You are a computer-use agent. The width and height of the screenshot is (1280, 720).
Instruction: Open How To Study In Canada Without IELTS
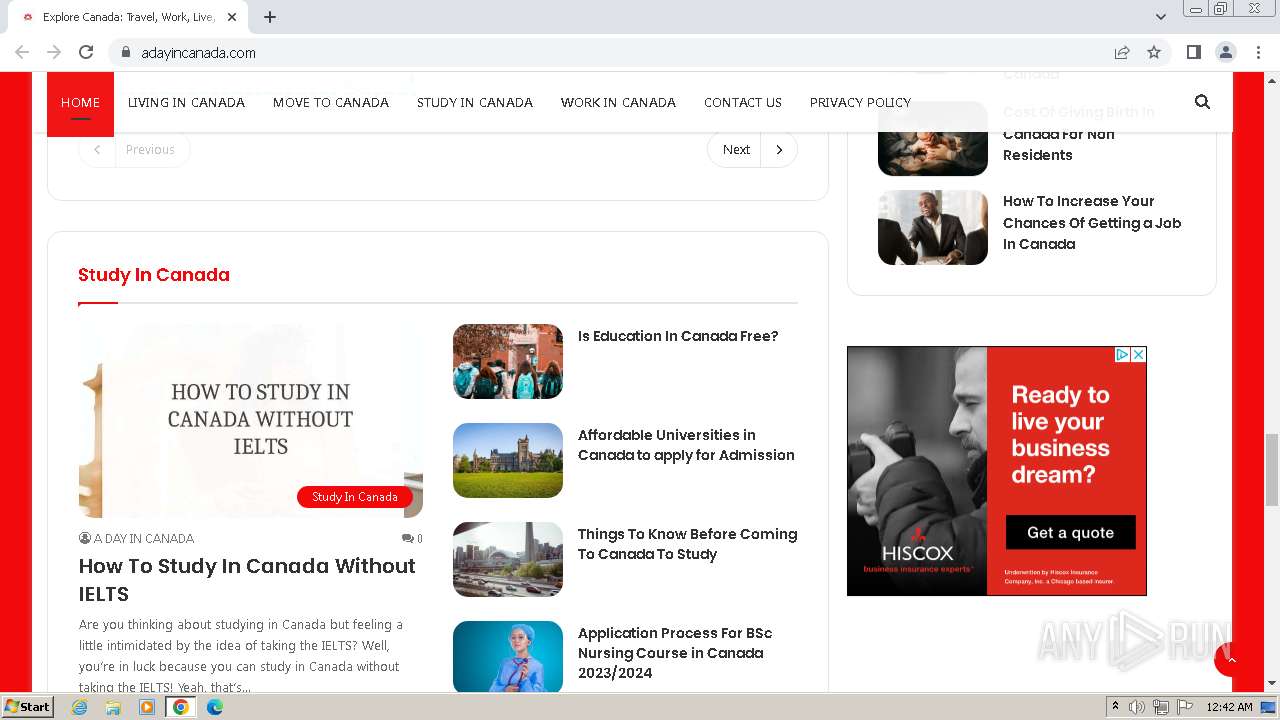pyautogui.click(x=247, y=580)
